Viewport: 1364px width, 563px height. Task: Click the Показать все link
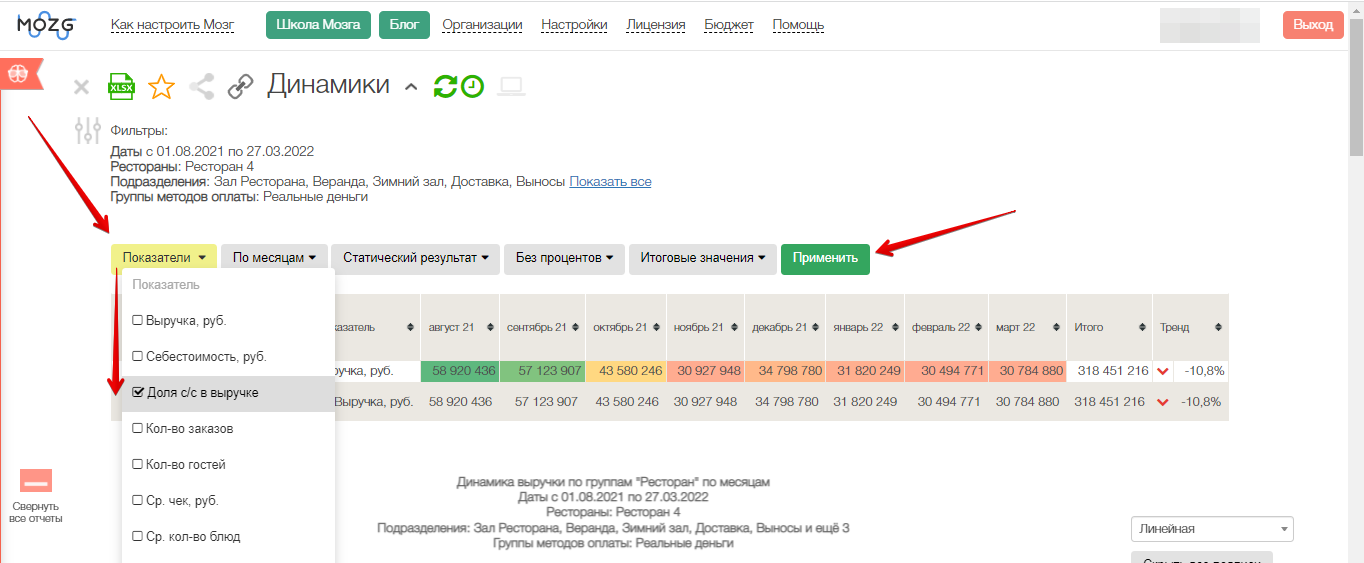pos(610,182)
